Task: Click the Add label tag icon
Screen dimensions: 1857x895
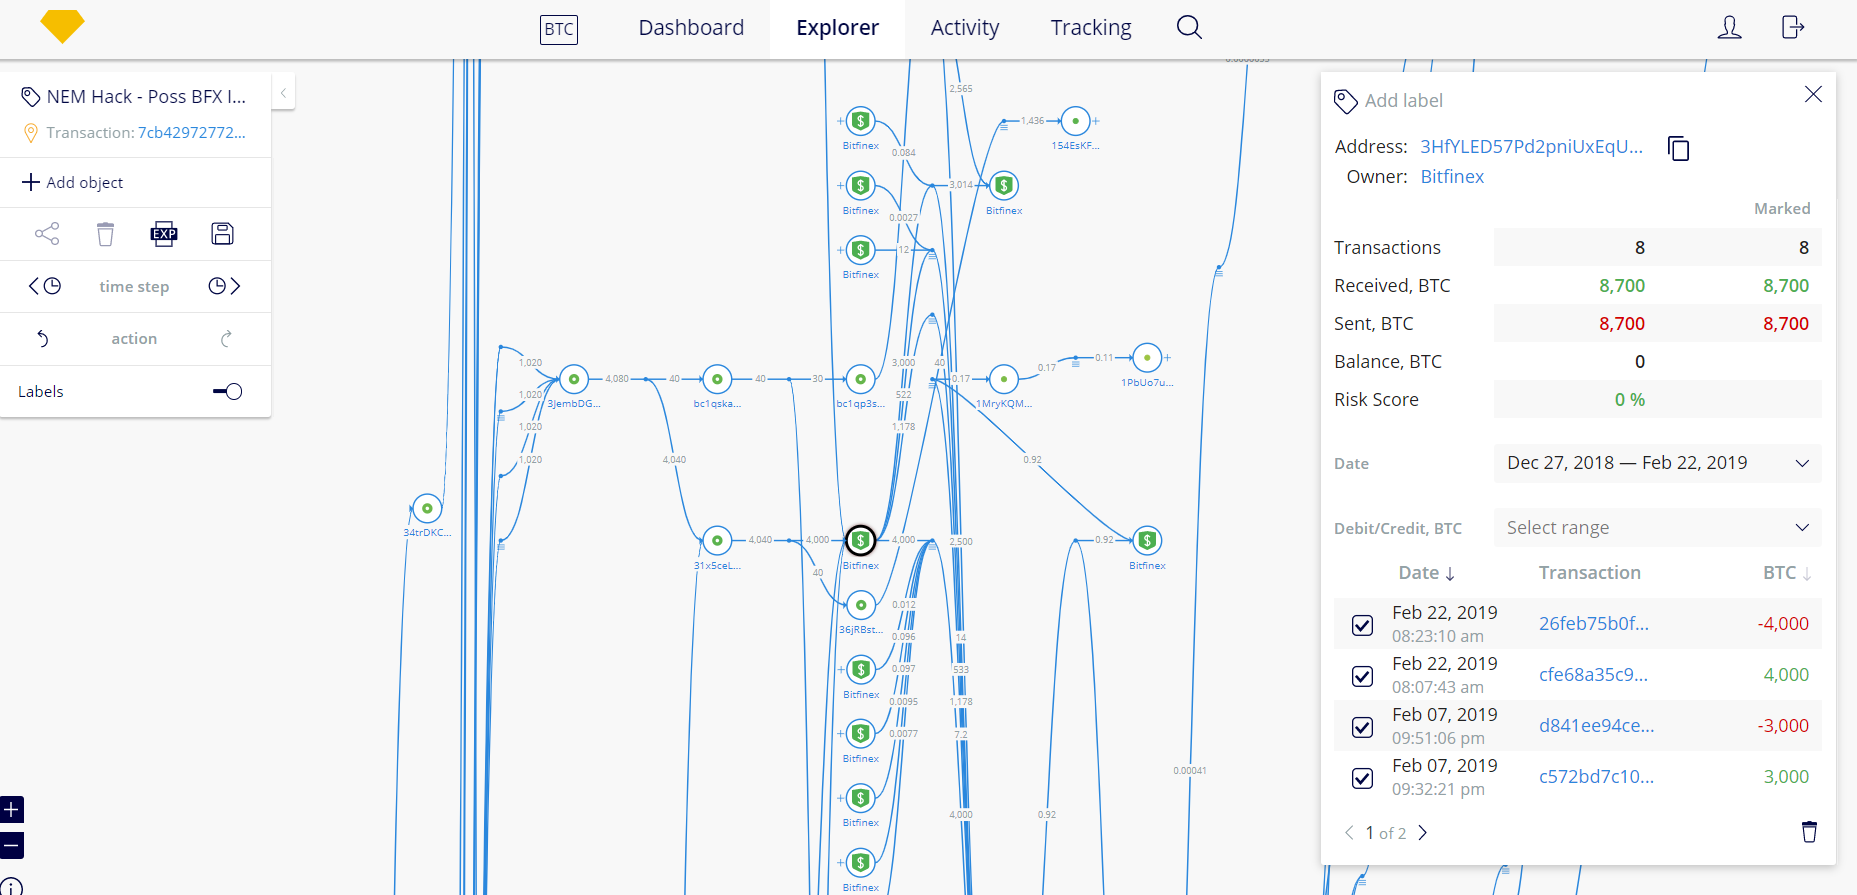Action: point(1346,101)
